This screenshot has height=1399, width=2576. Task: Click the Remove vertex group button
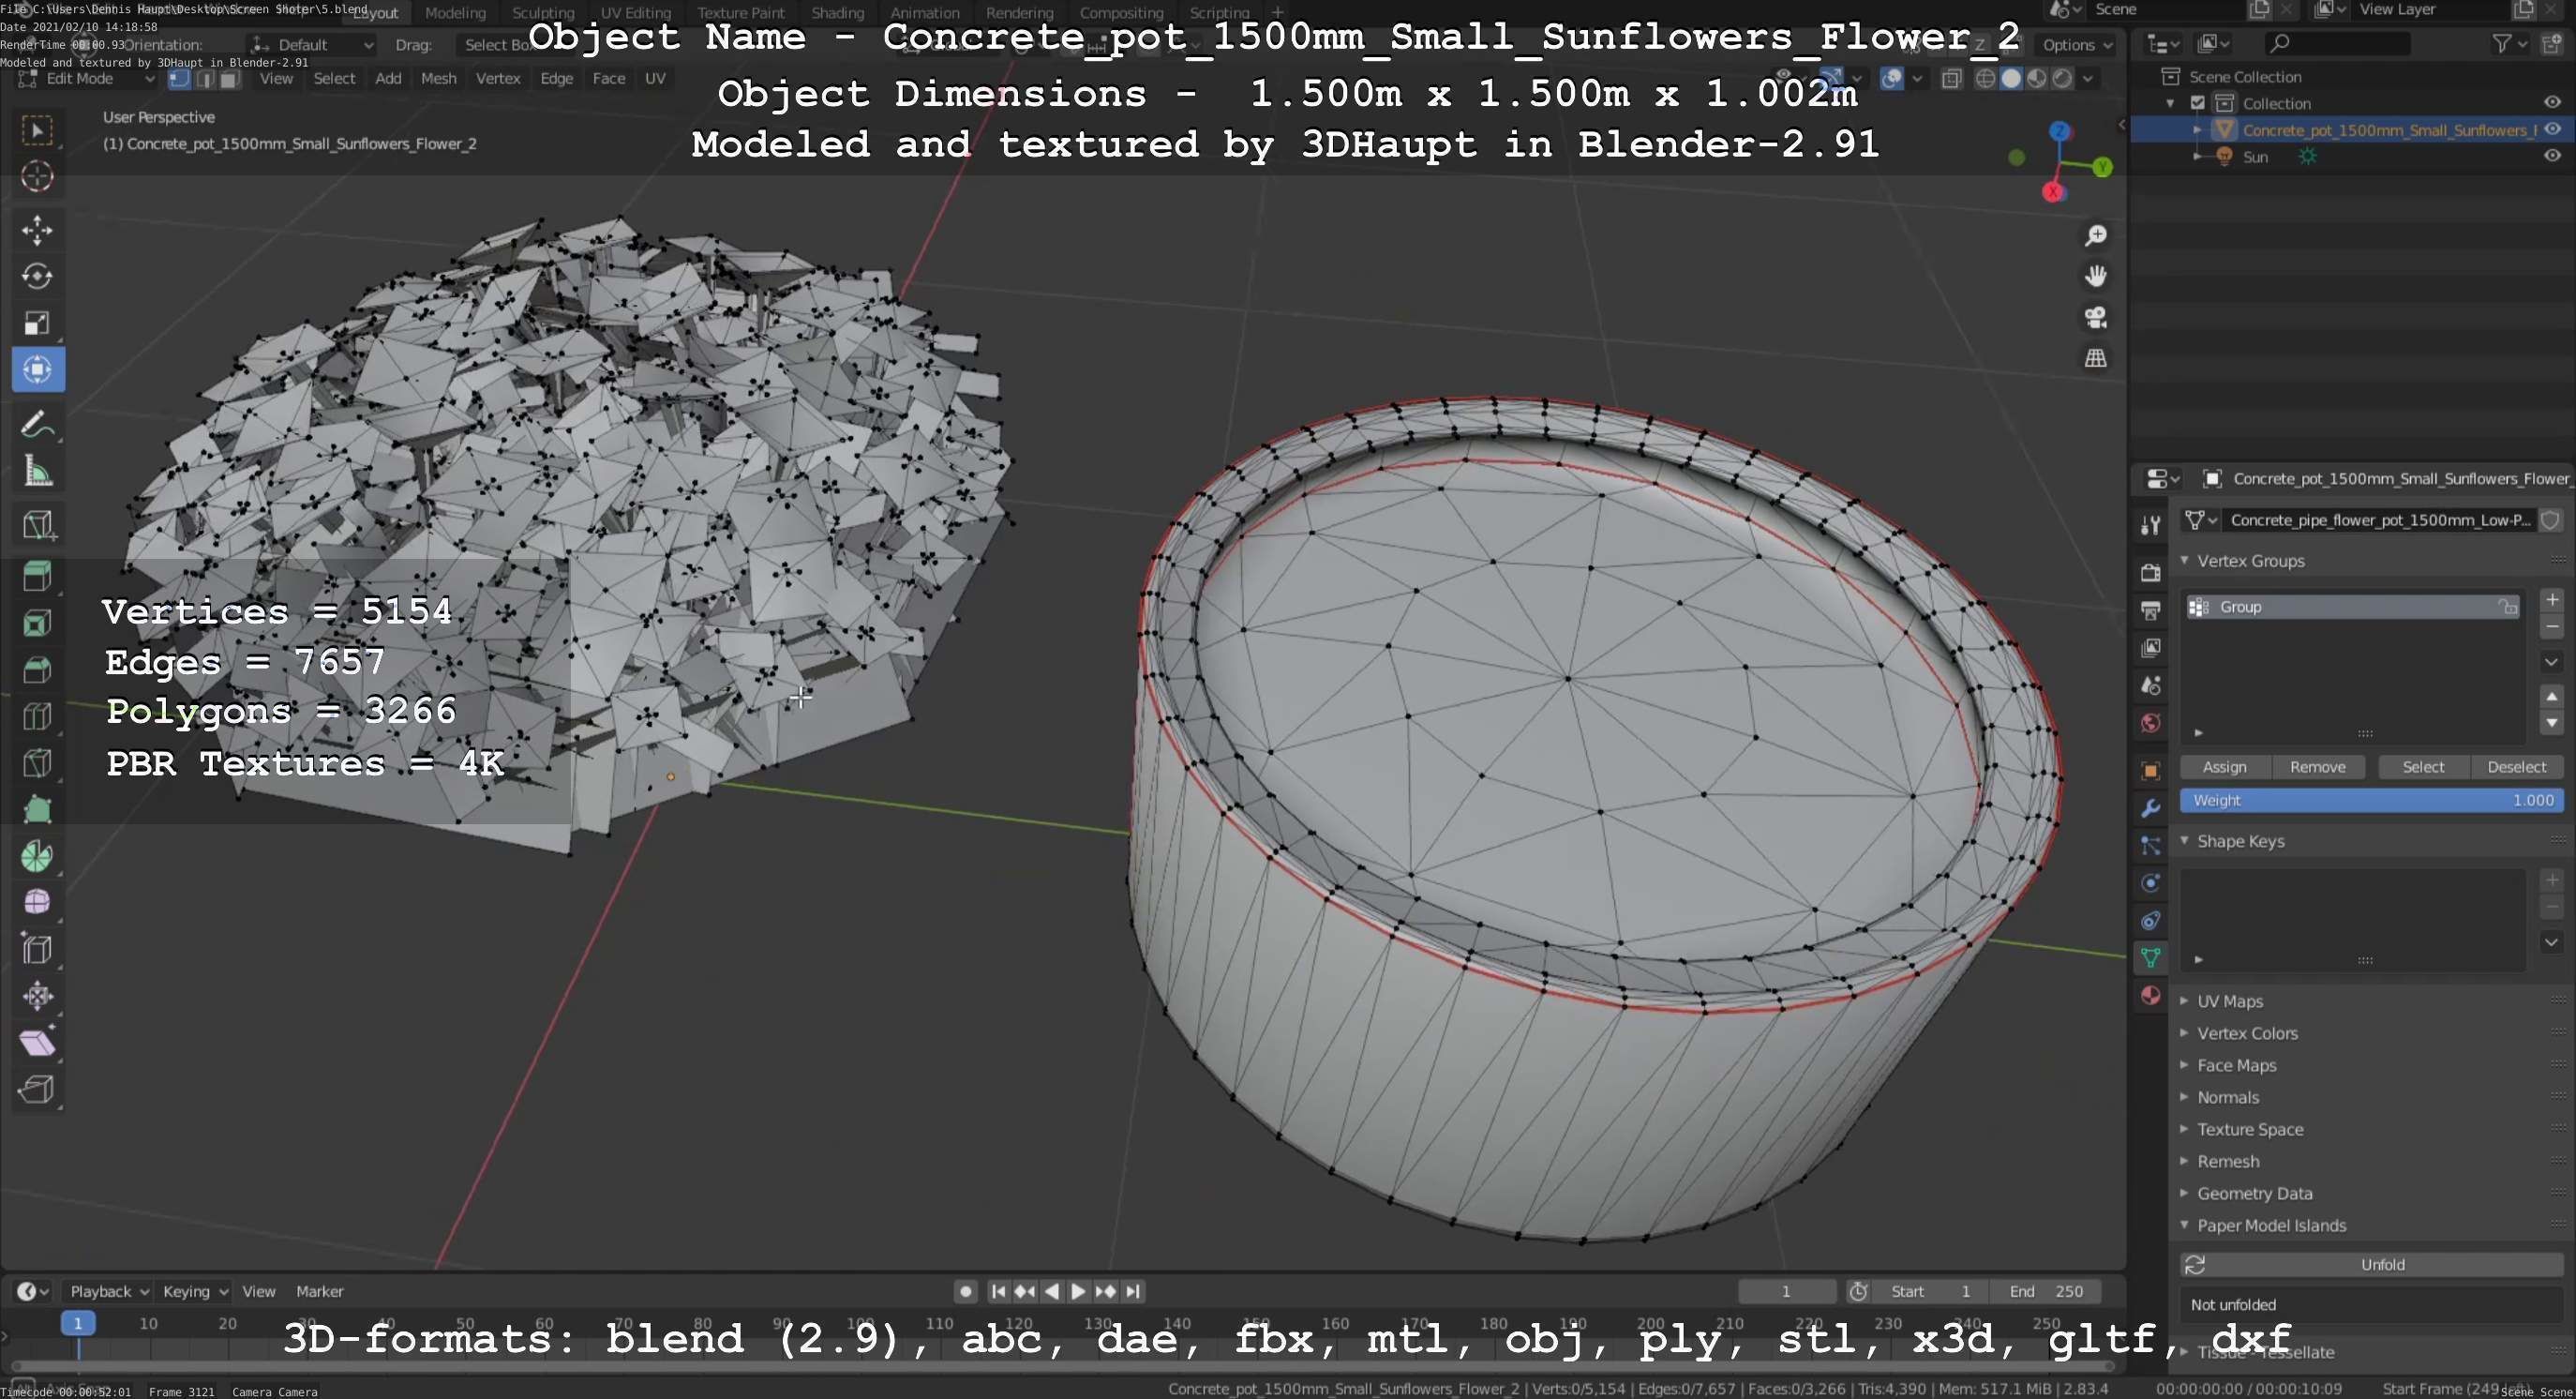tap(2317, 767)
